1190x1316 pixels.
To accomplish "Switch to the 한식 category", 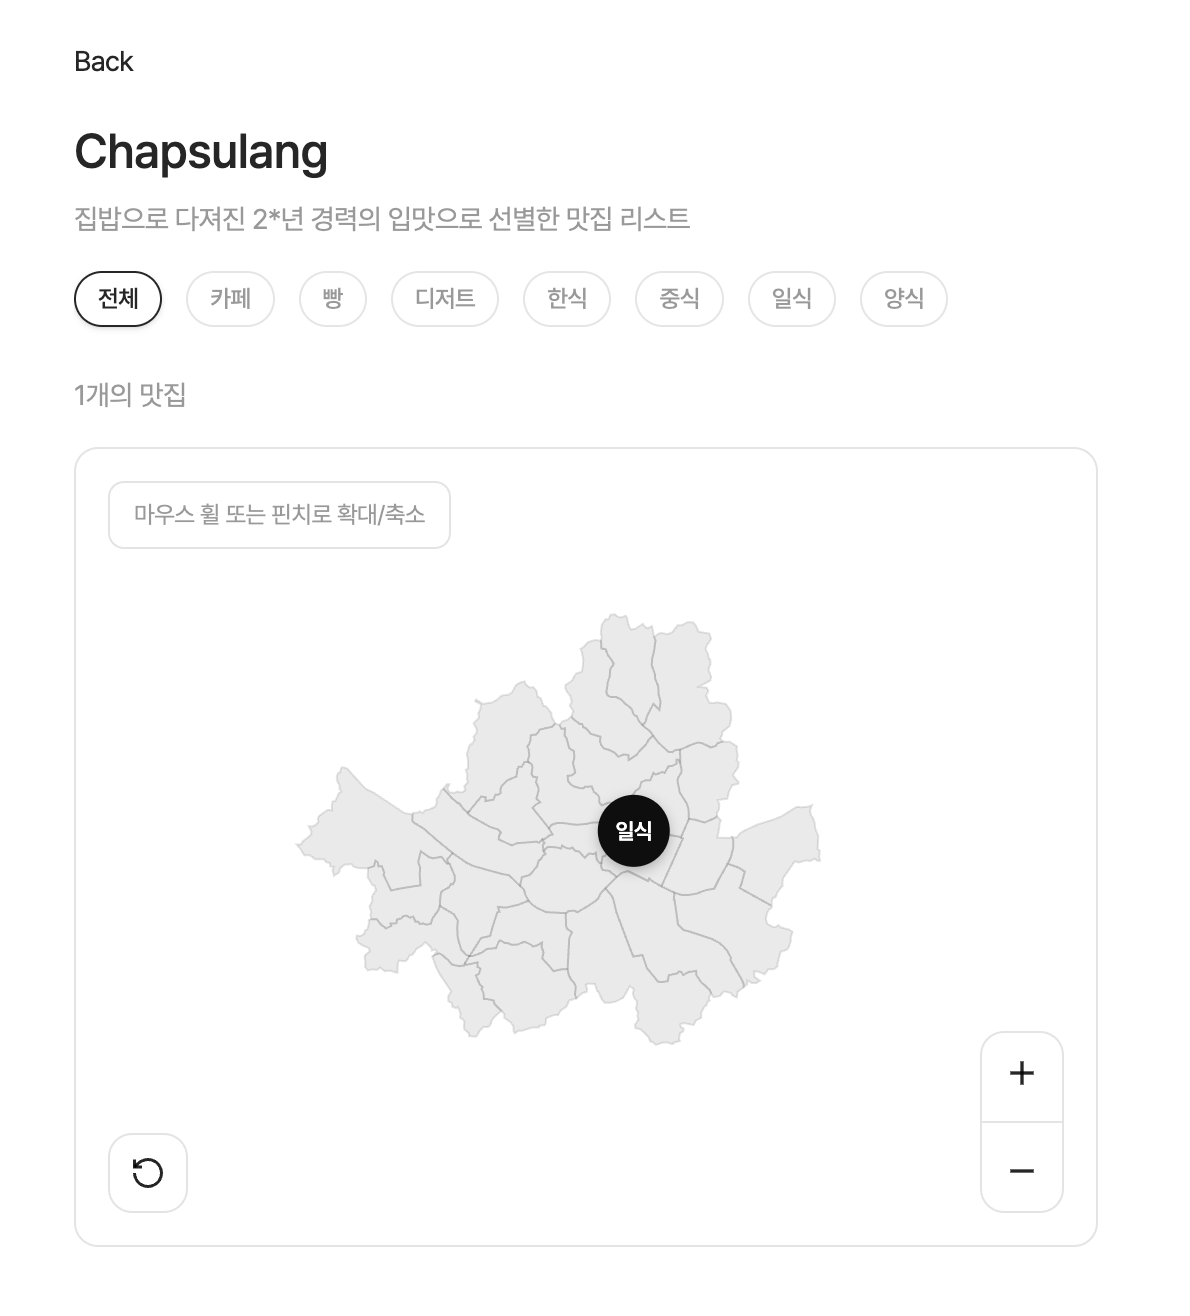I will [566, 299].
